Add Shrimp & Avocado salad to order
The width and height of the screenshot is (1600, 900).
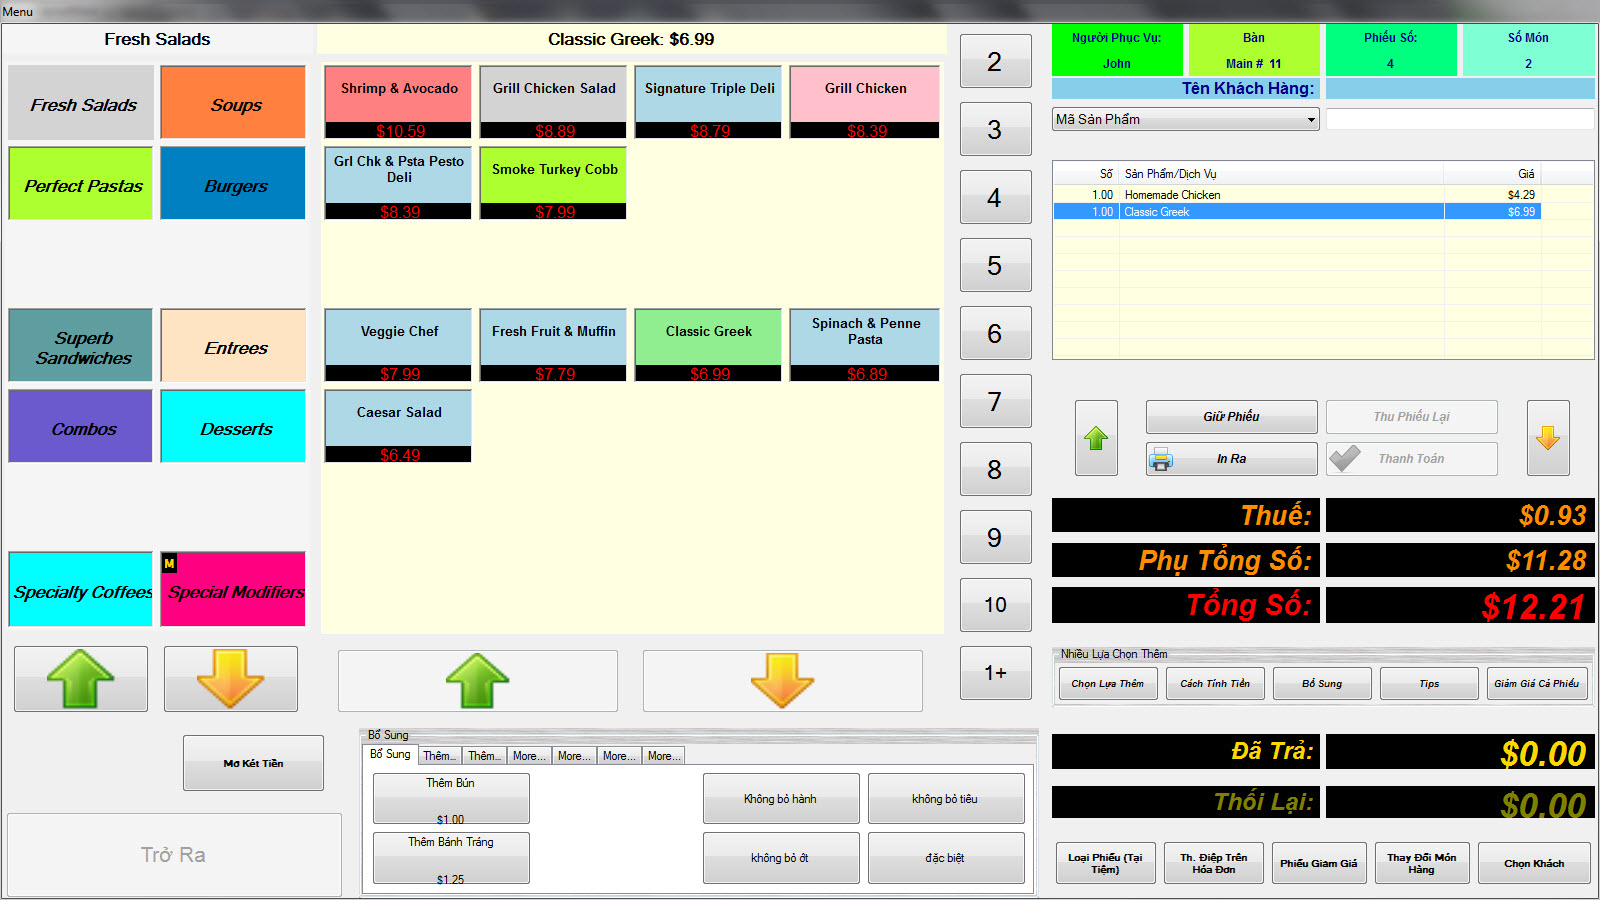tap(398, 101)
